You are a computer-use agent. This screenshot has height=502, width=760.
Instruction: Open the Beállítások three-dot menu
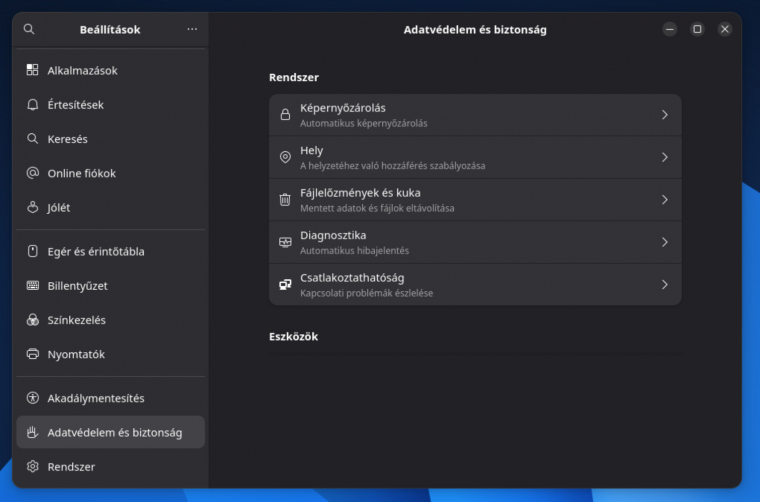click(192, 29)
